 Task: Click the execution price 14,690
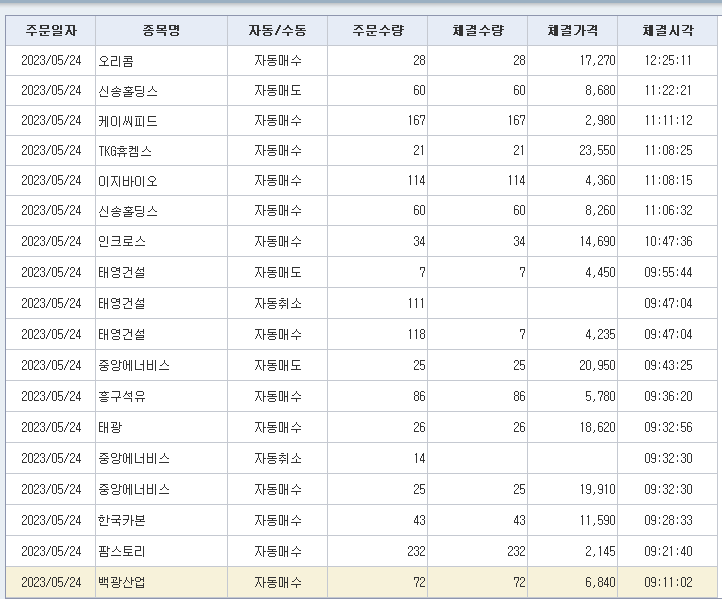pyautogui.click(x=597, y=241)
